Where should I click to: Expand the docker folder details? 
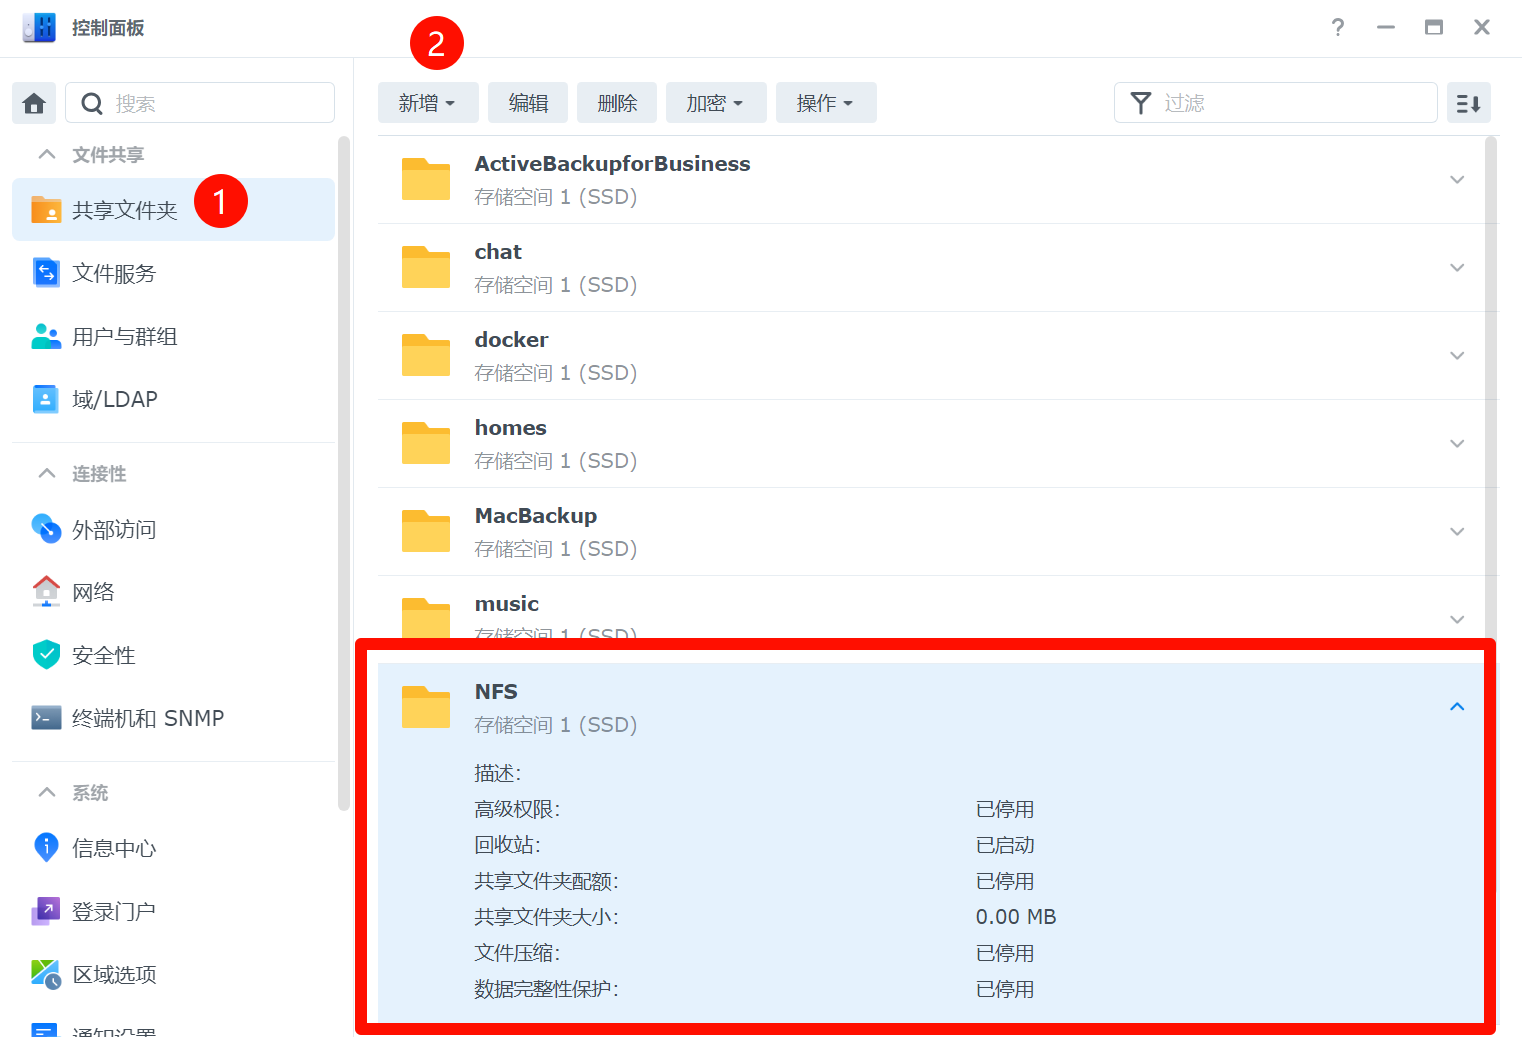(x=1456, y=356)
